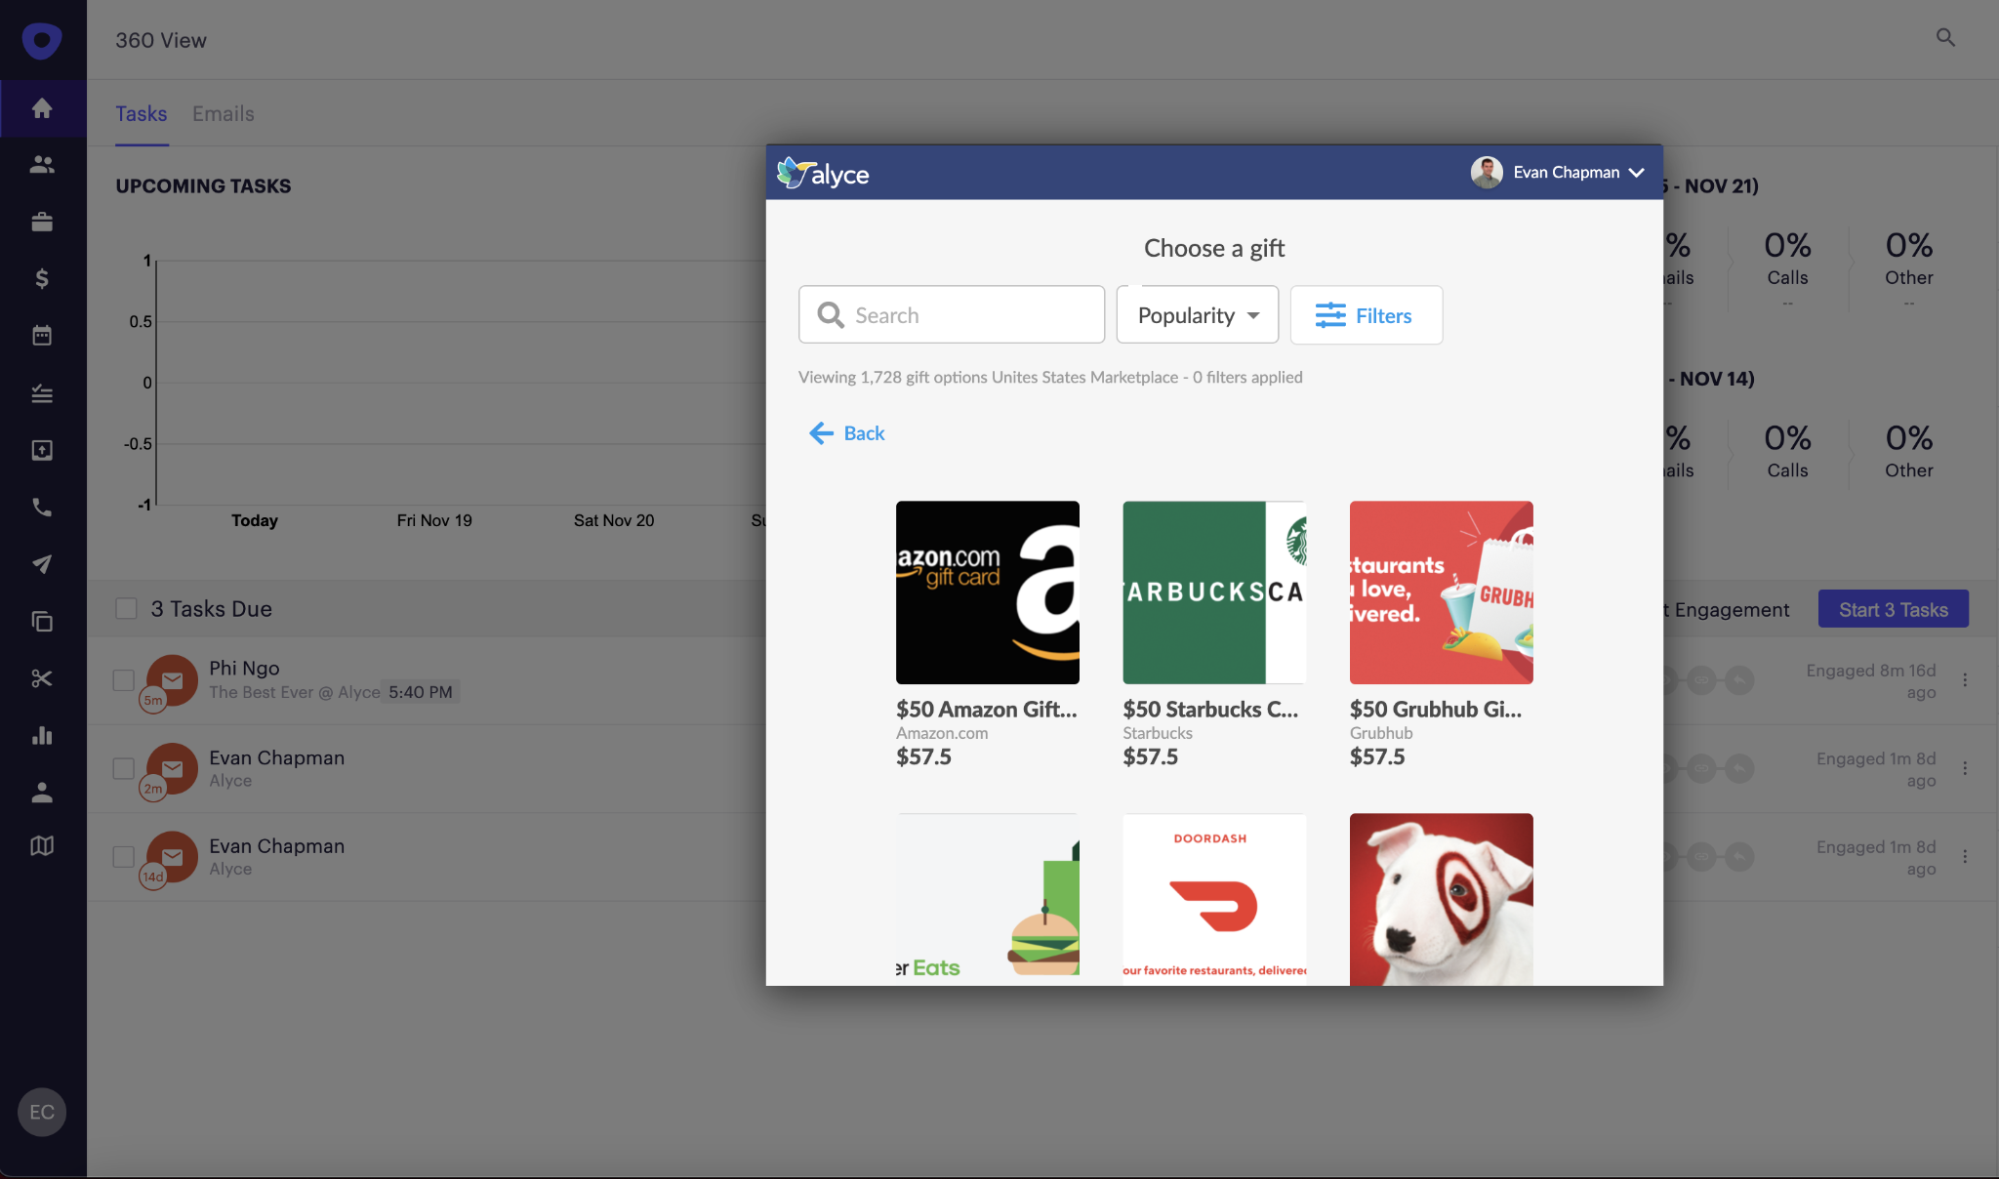Switch to the Emails tab
This screenshot has width=1999, height=1180.
[x=223, y=113]
